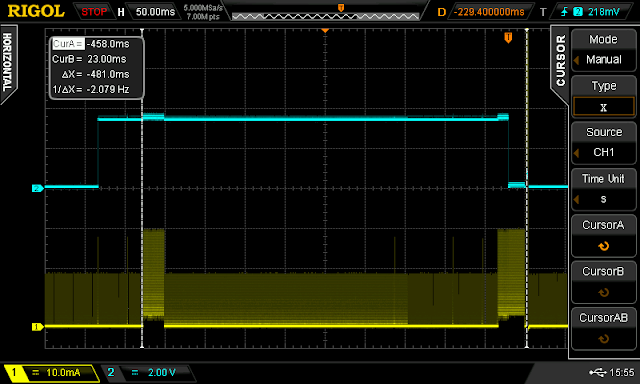Click the 50.00ms horizontal timebase readout
The height and width of the screenshot is (384, 640).
click(155, 12)
